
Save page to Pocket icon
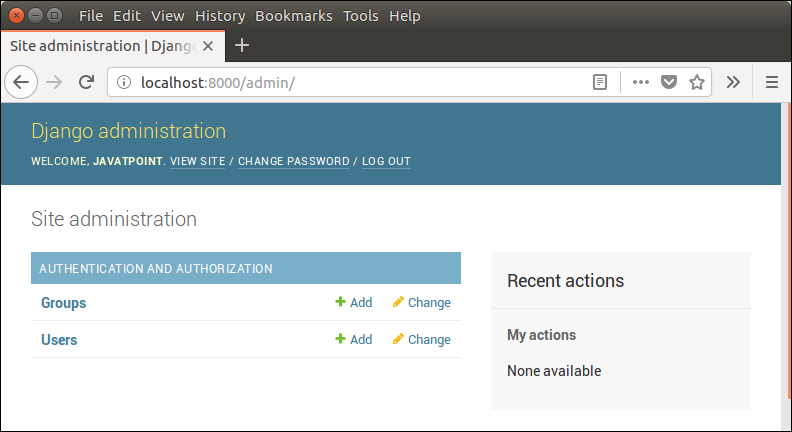pyautogui.click(x=669, y=82)
